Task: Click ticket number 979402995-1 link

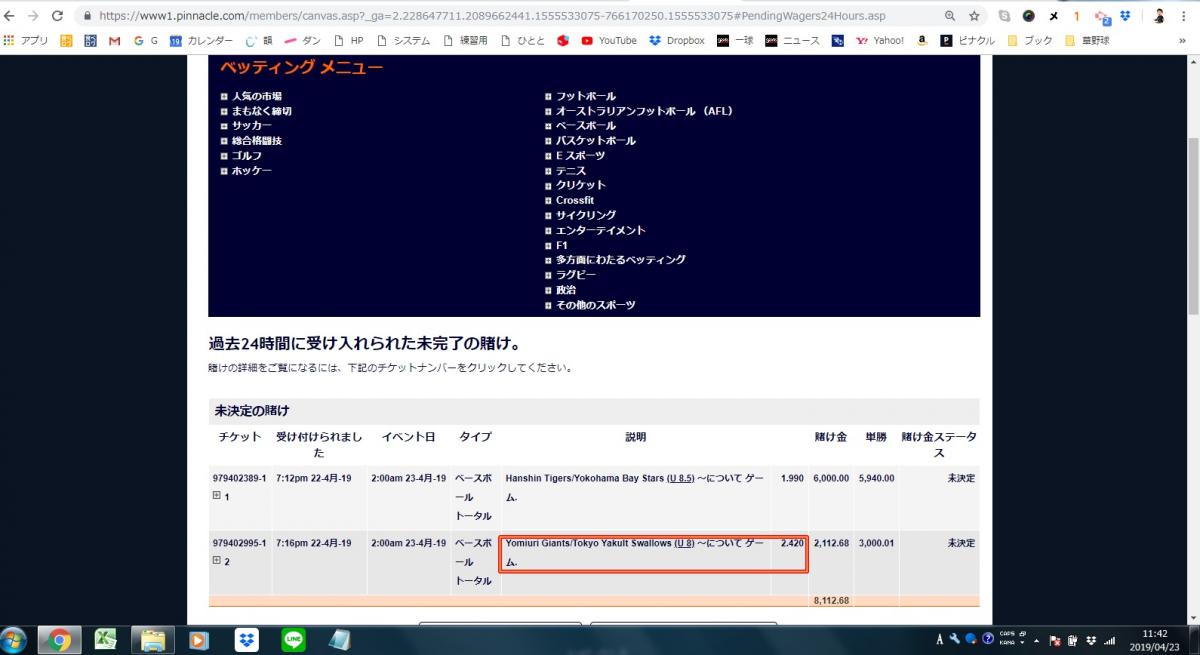Action: point(238,542)
